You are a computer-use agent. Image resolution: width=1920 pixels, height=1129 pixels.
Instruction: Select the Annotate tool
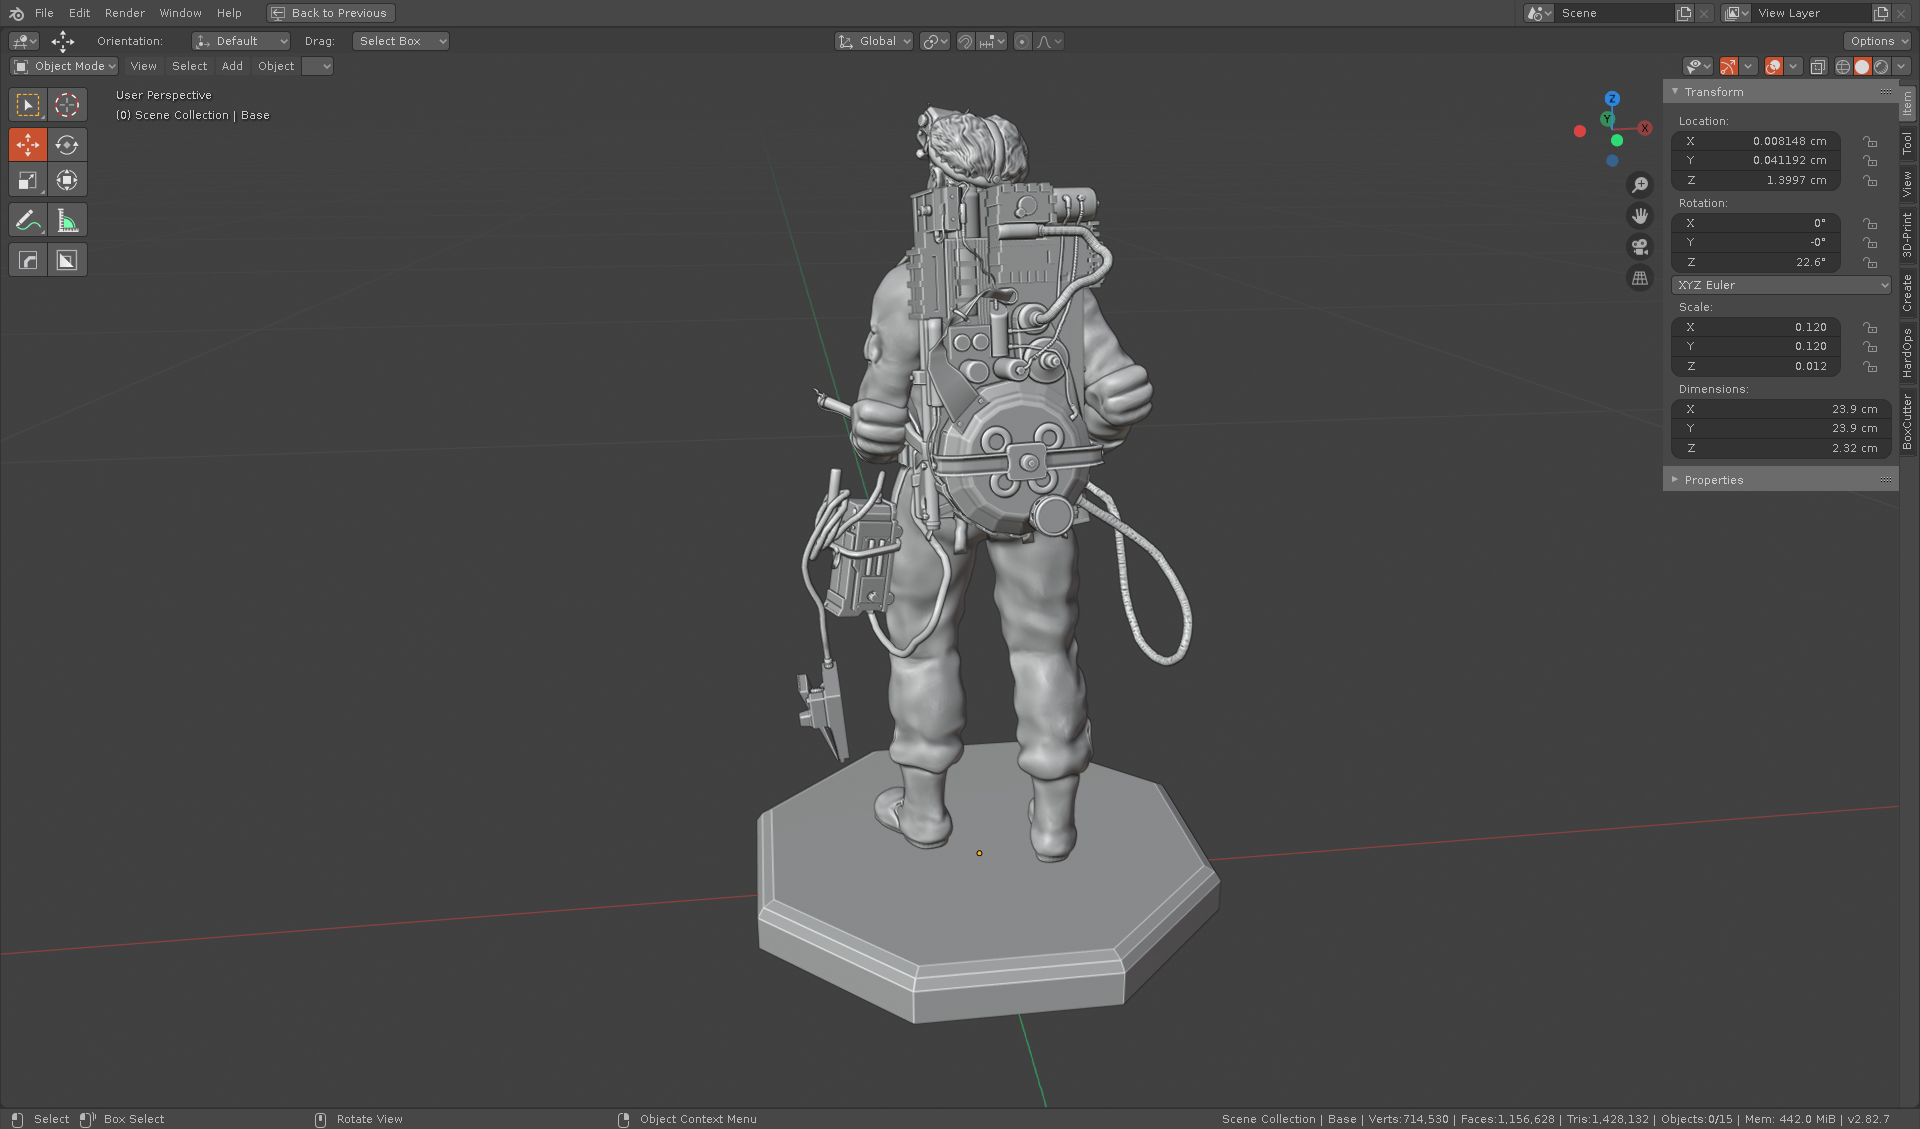pyautogui.click(x=27, y=219)
